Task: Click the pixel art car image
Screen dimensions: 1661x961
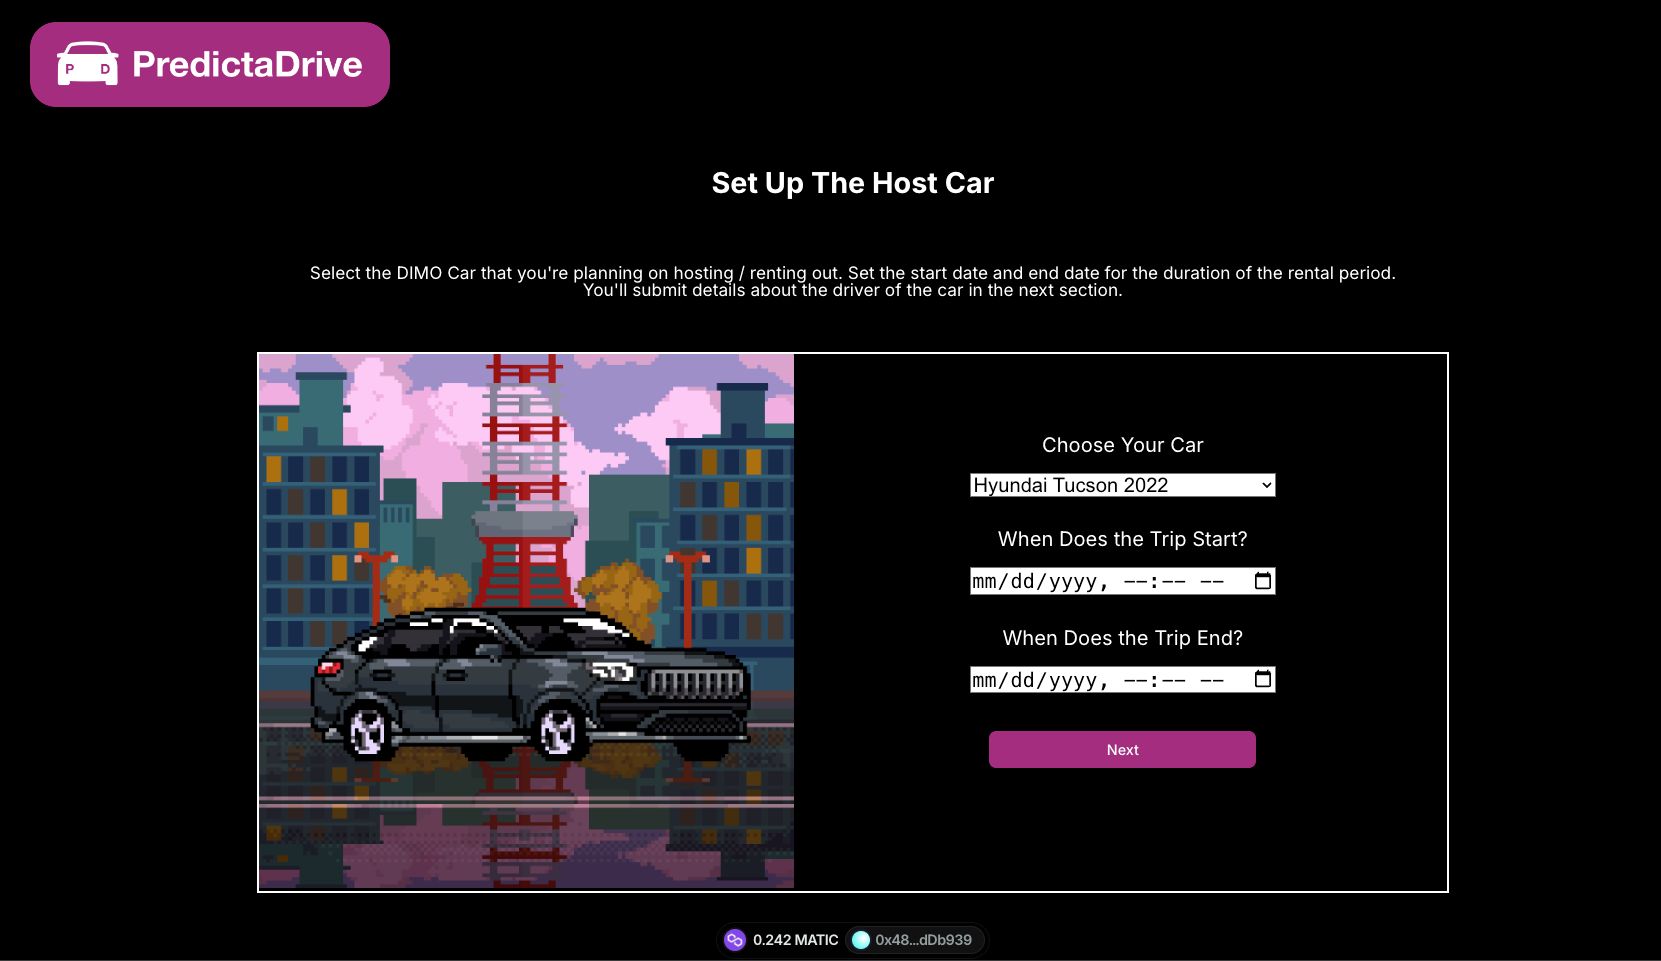Action: [x=526, y=621]
